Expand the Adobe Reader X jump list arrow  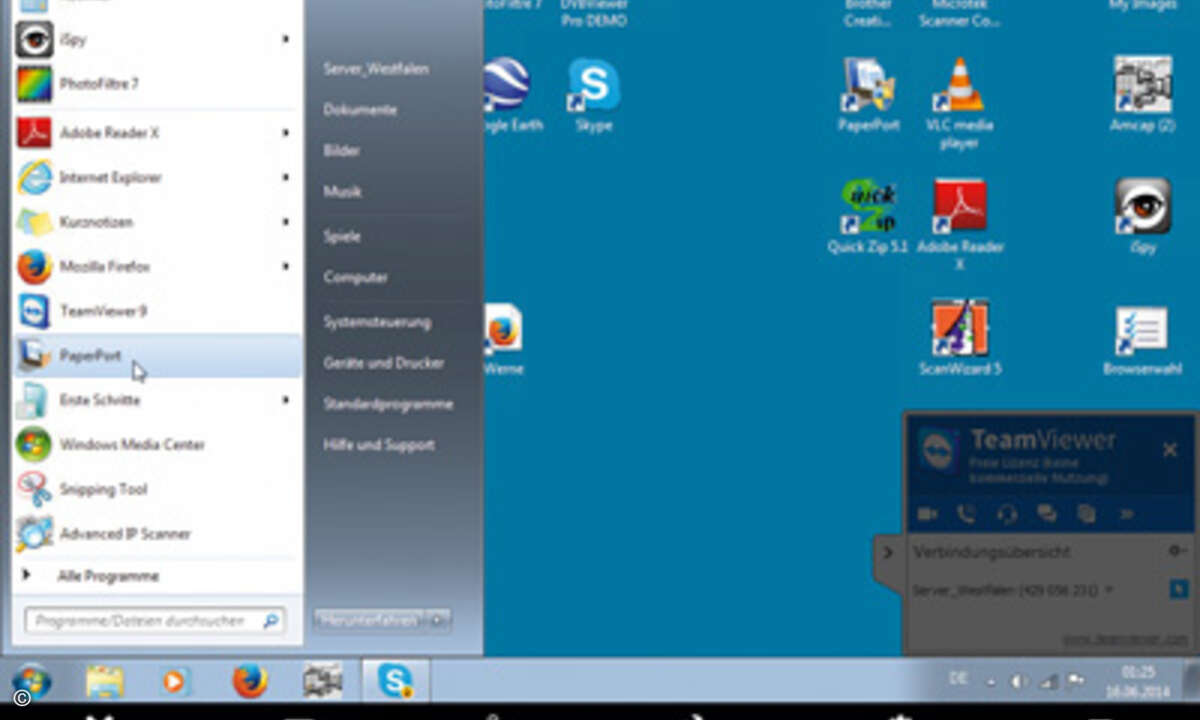tap(286, 132)
